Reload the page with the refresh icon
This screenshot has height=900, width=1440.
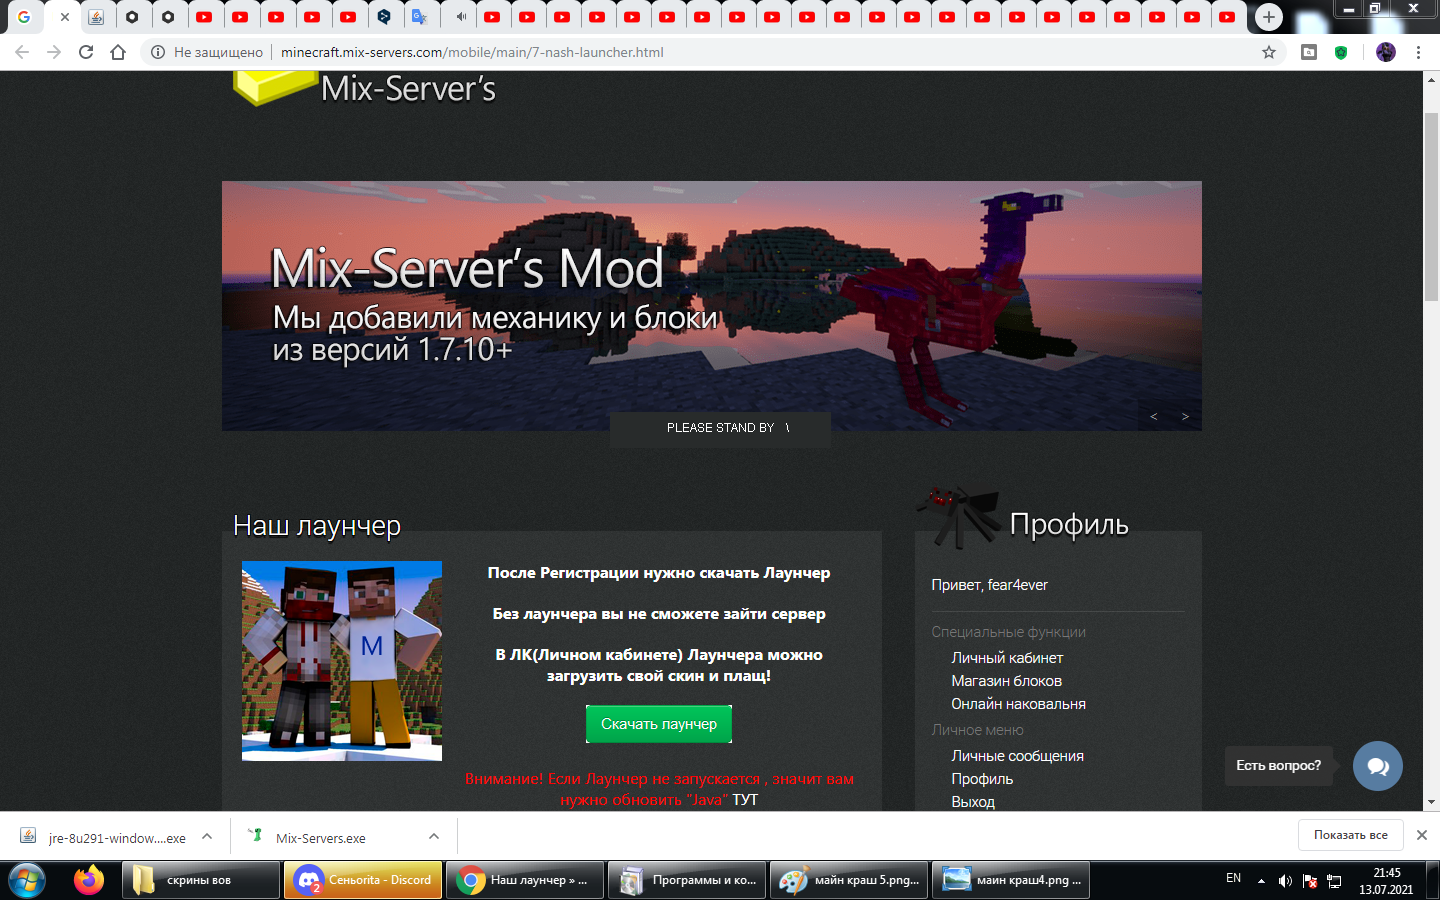tap(86, 52)
